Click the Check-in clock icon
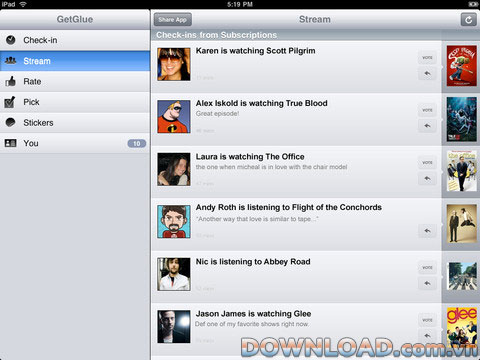The image size is (480, 360). pyautogui.click(x=11, y=40)
